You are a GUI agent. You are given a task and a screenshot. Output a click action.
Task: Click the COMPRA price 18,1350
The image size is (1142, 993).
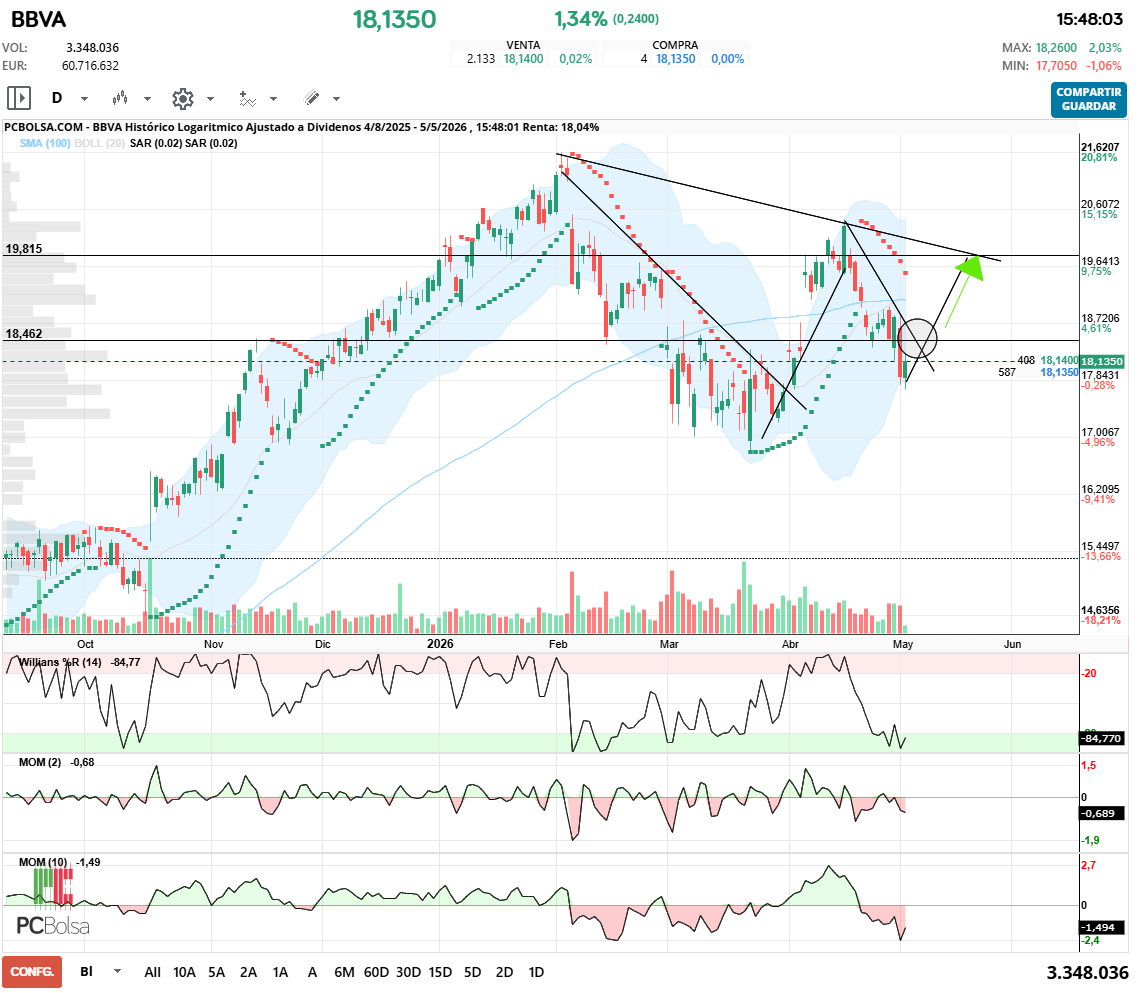676,59
